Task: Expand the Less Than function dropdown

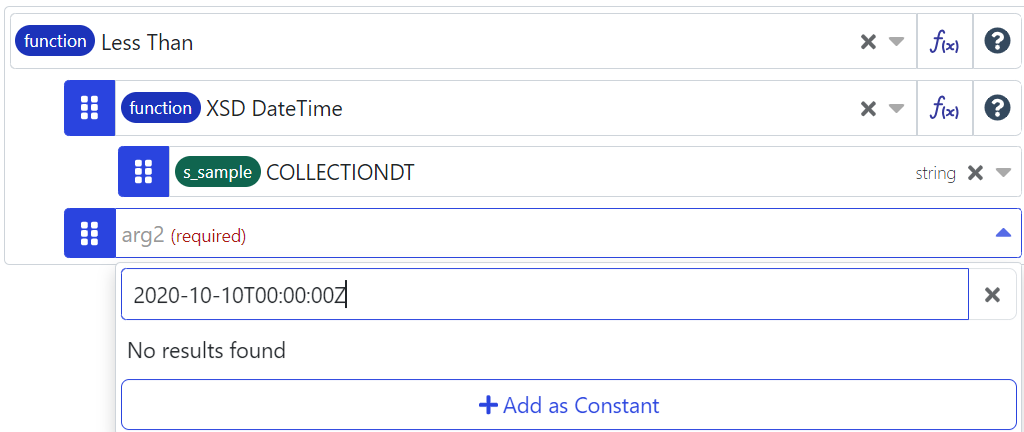Action: pos(896,41)
